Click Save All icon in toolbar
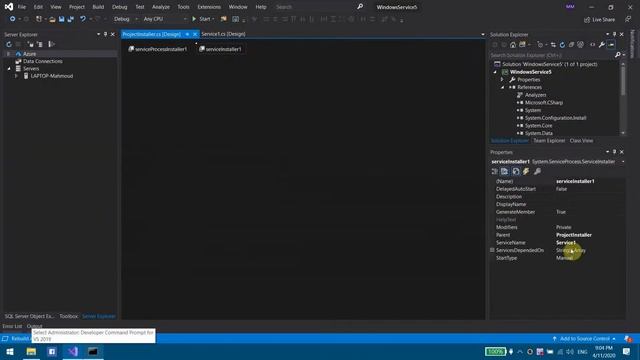The width and height of the screenshot is (640, 360). click(70, 19)
